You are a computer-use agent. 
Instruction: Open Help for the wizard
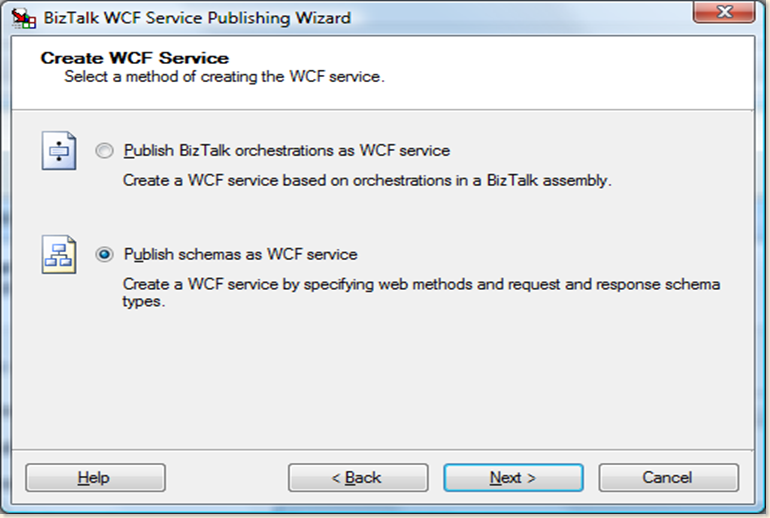pos(94,478)
